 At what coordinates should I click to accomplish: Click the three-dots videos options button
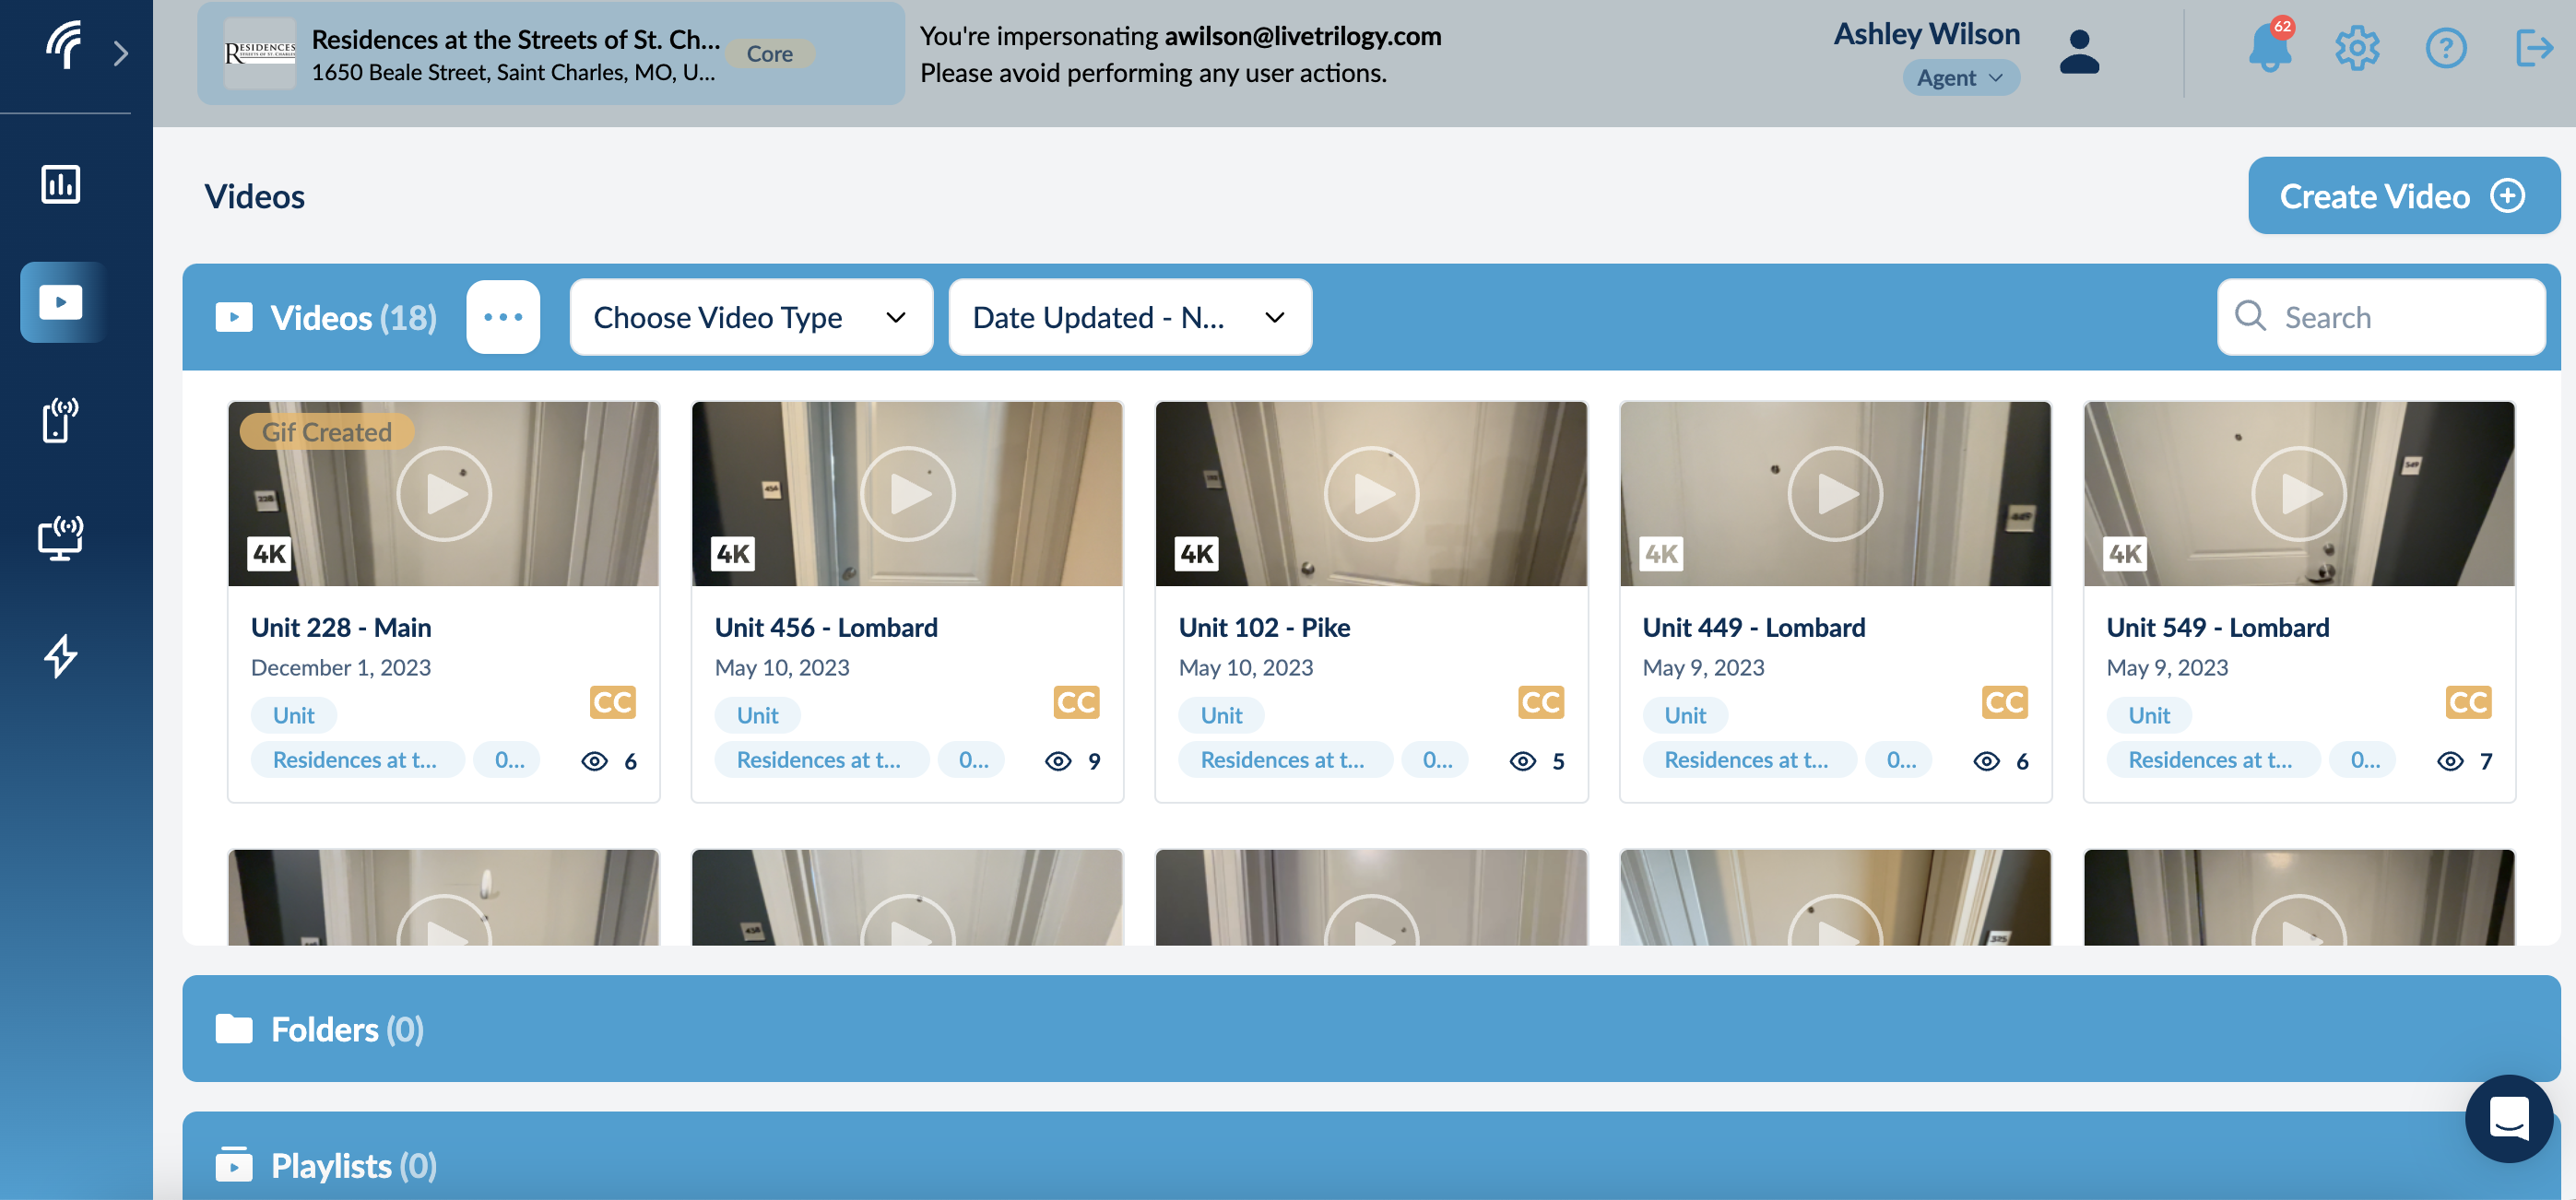[503, 317]
